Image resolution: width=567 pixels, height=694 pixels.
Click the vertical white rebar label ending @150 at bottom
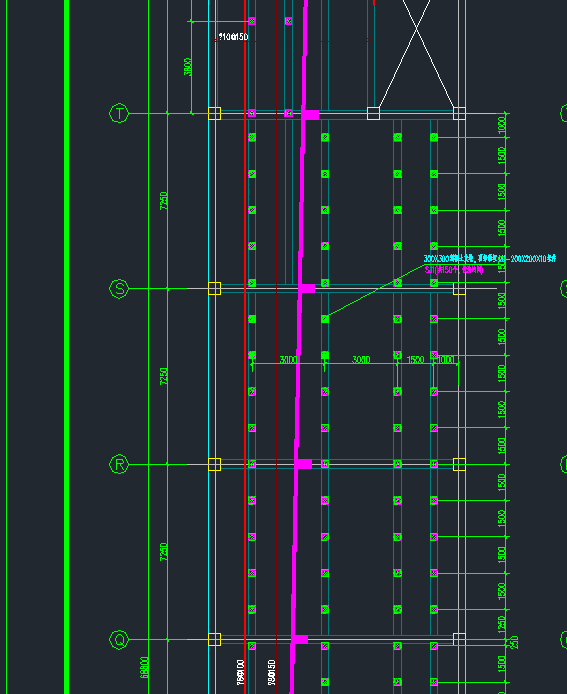[x=271, y=672]
